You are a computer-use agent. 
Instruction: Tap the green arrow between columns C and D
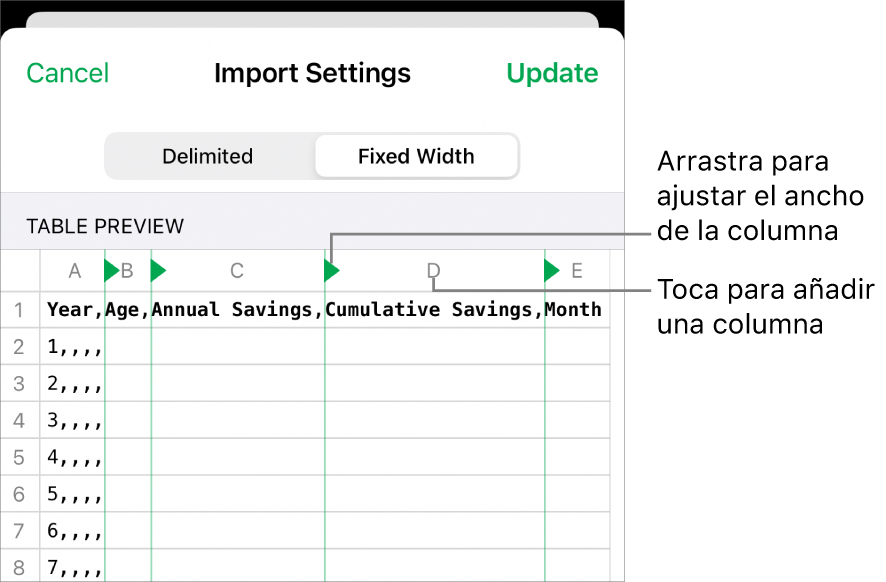330,270
